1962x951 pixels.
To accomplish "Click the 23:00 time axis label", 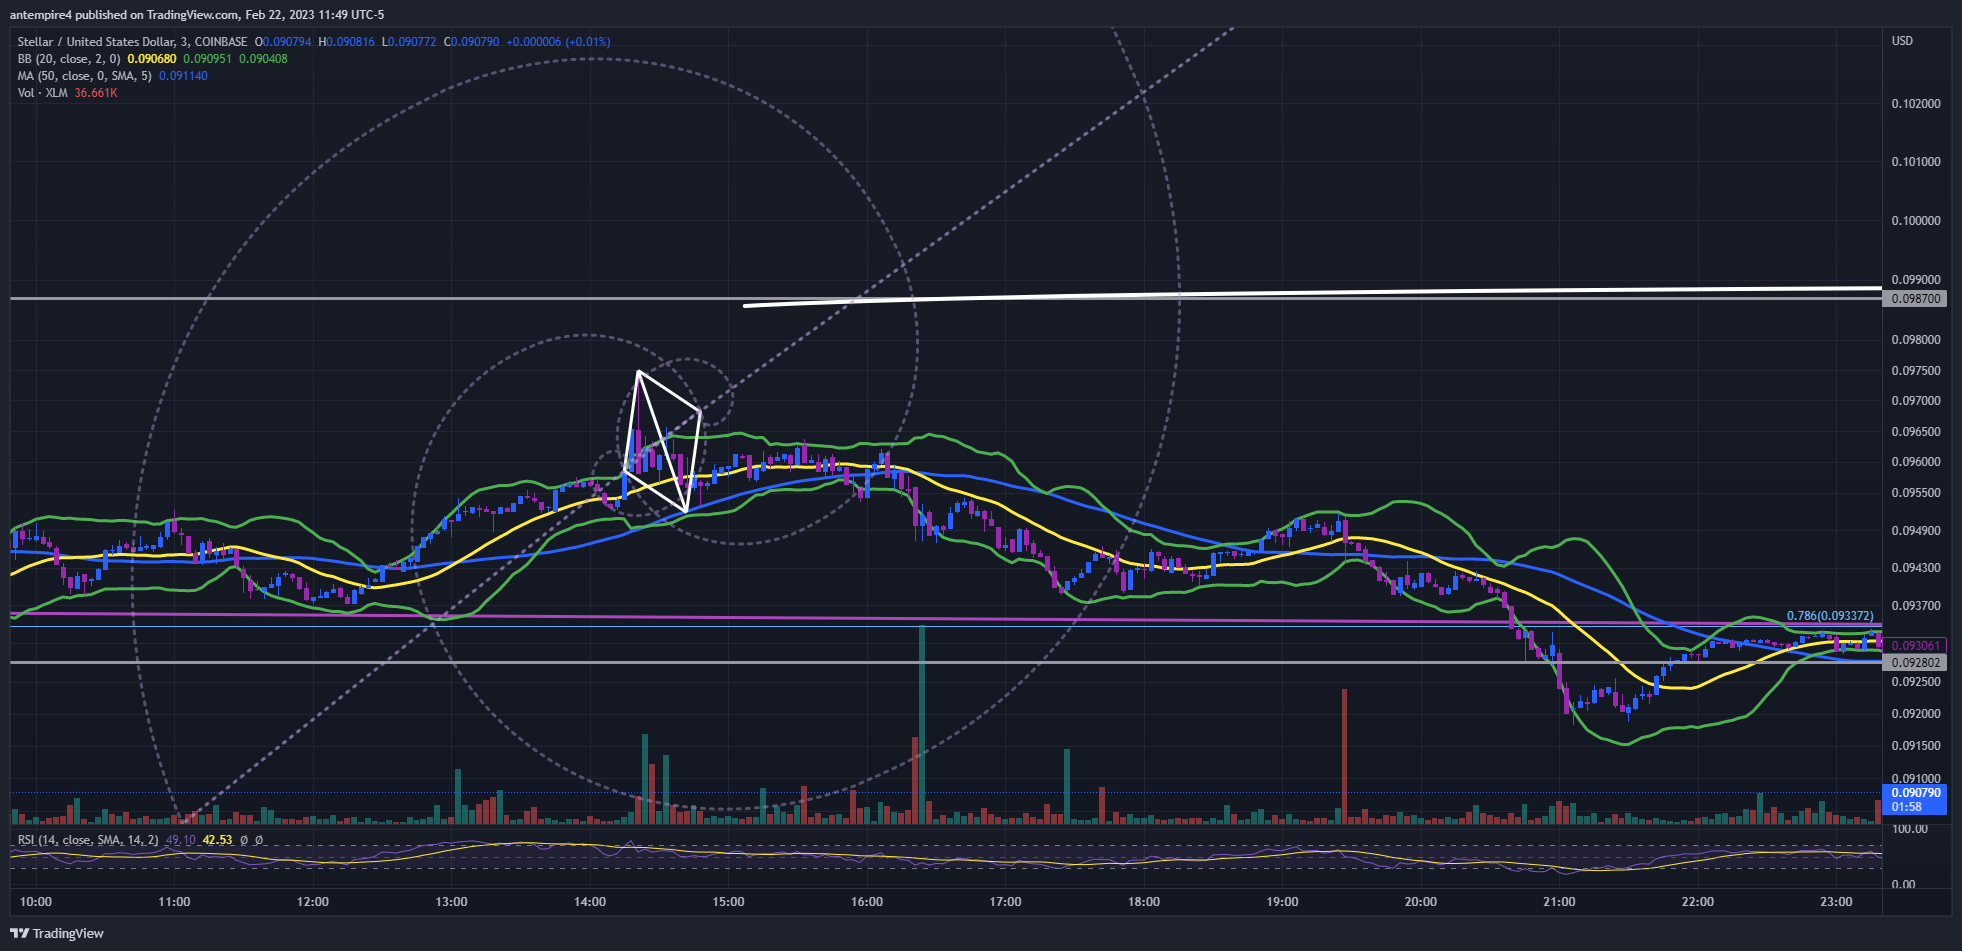I will coord(1836,902).
